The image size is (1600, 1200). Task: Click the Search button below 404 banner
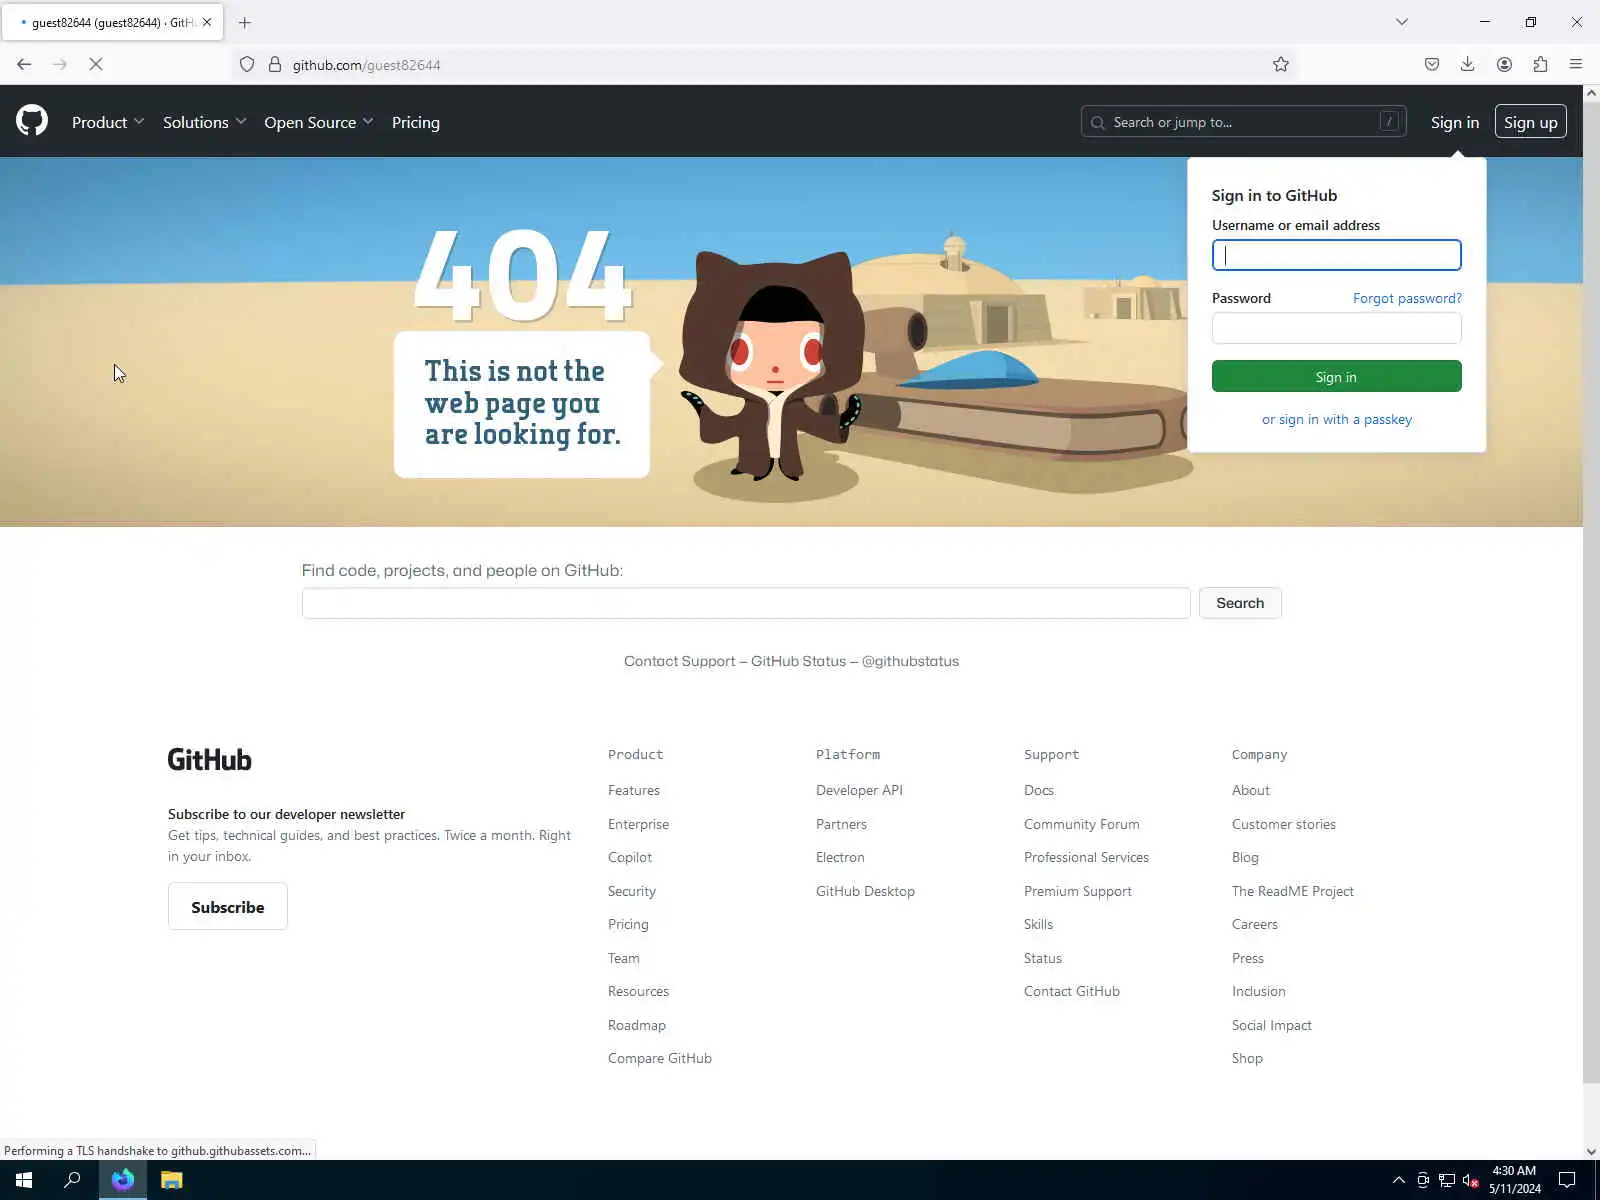tap(1240, 603)
